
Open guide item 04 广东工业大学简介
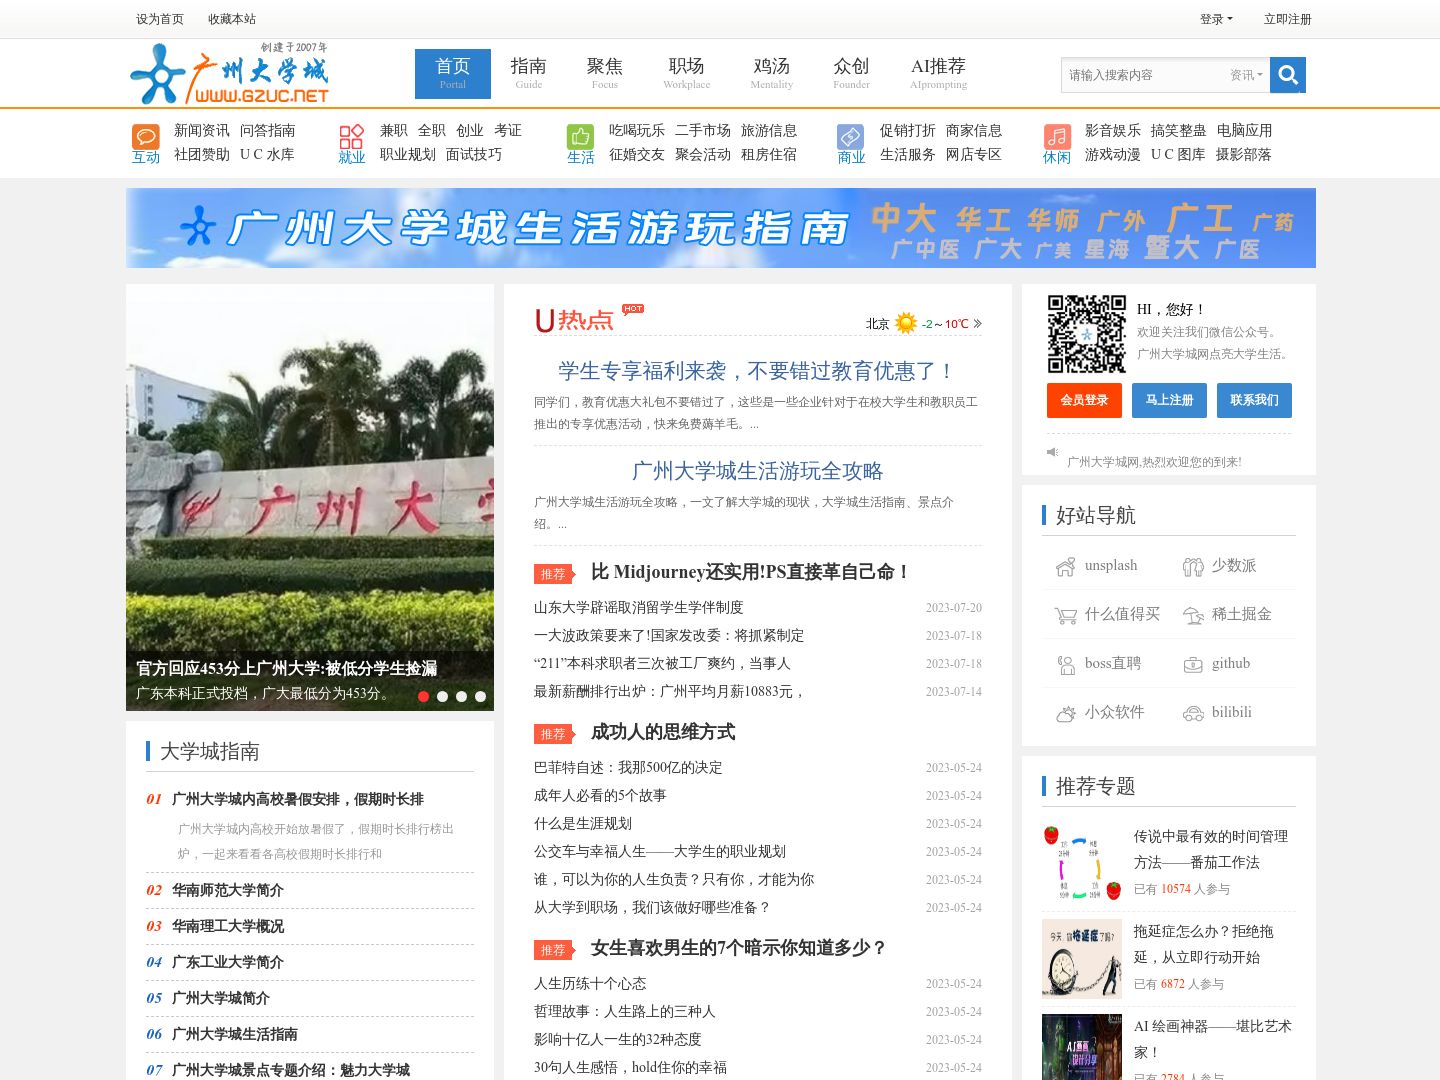(x=228, y=962)
